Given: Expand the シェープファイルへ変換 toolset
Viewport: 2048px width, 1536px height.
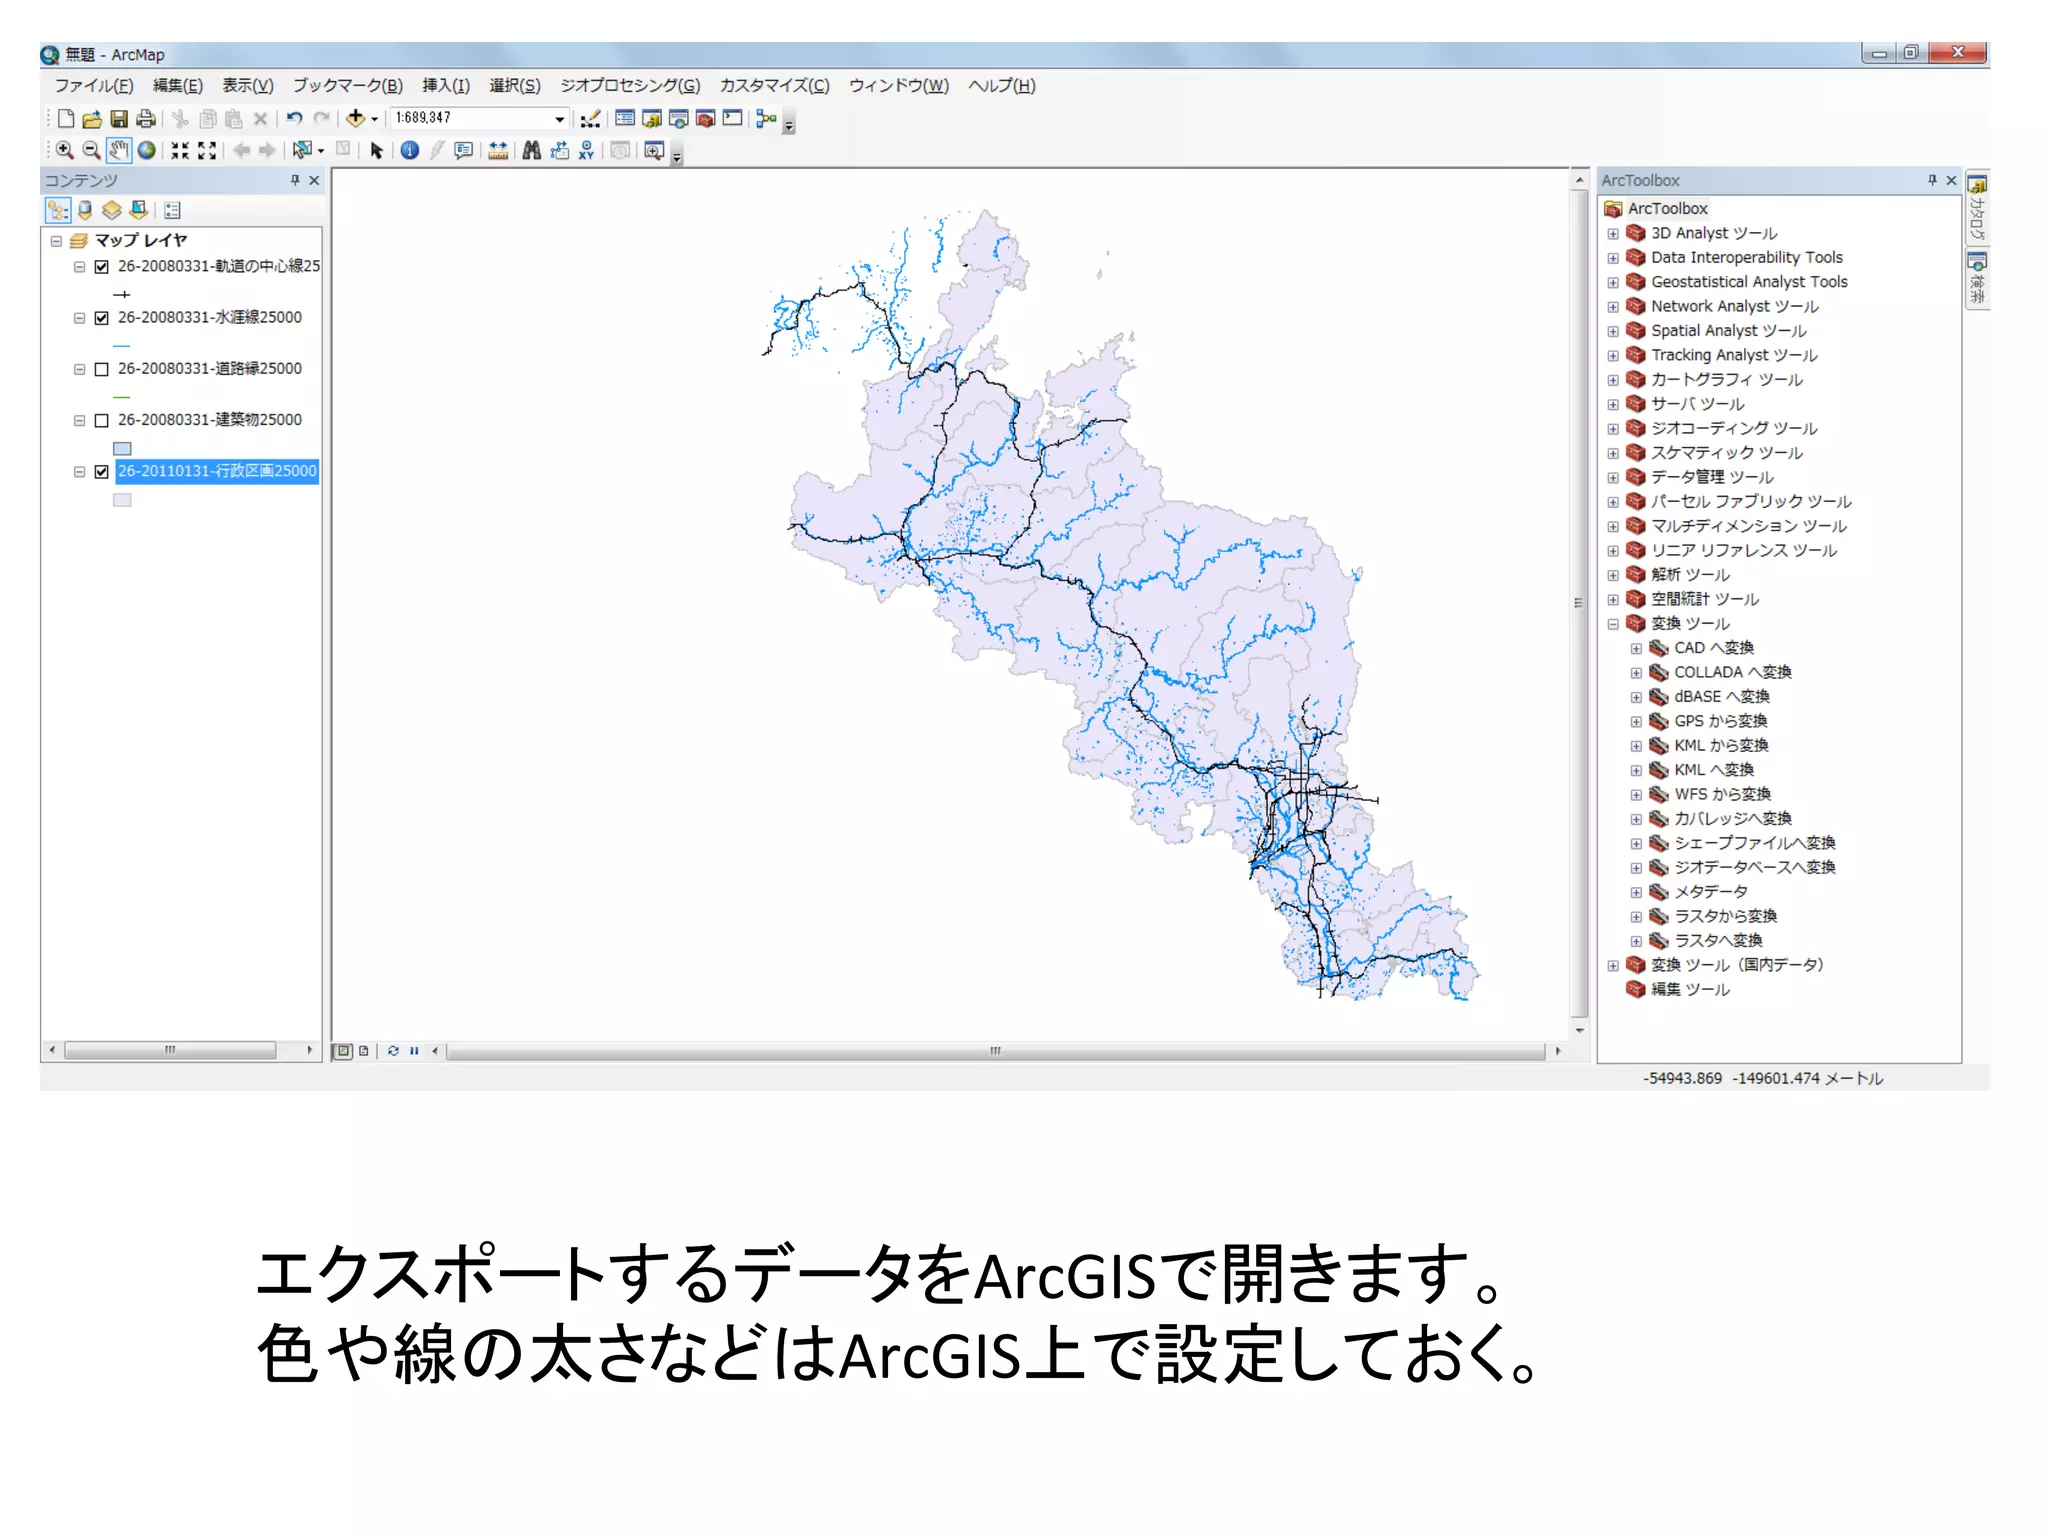Looking at the screenshot, I should coord(1636,843).
